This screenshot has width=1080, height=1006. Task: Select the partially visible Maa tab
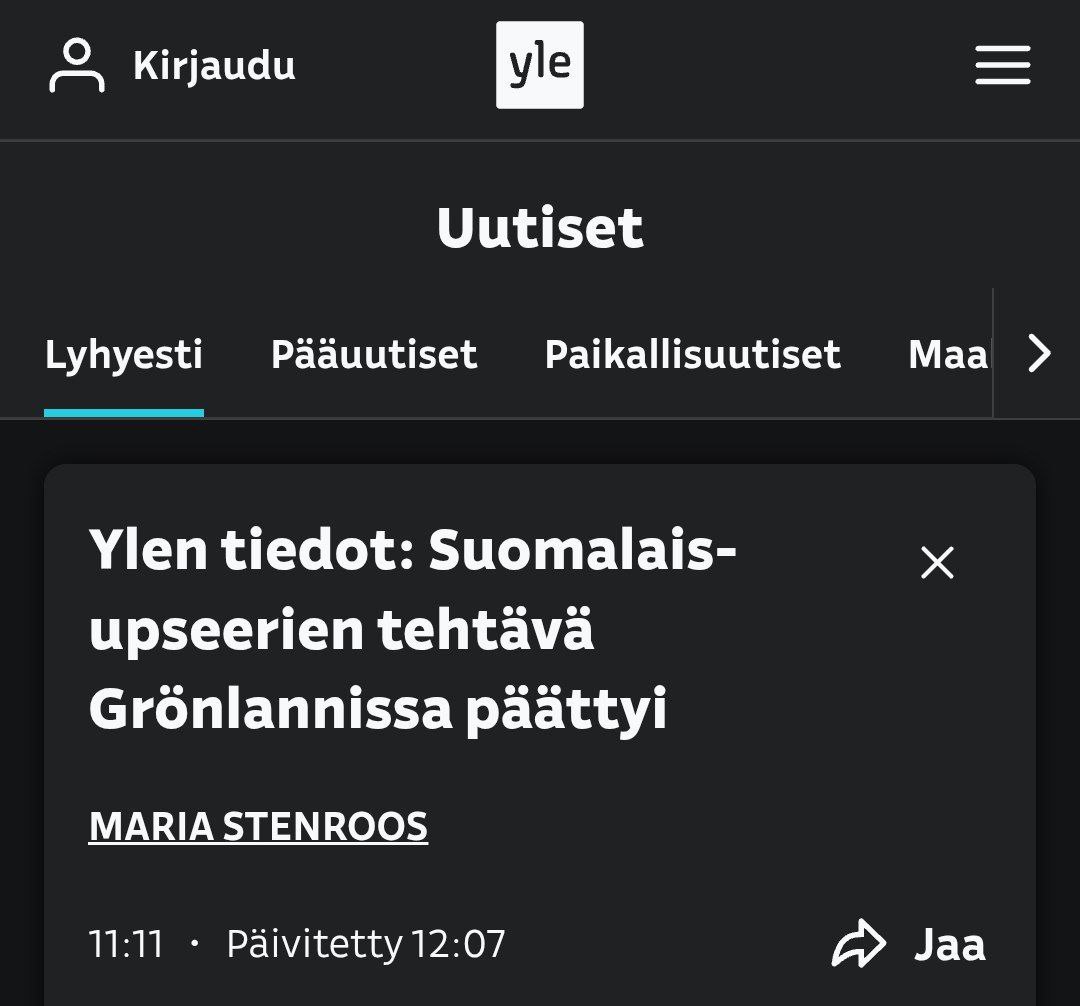[x=946, y=355]
